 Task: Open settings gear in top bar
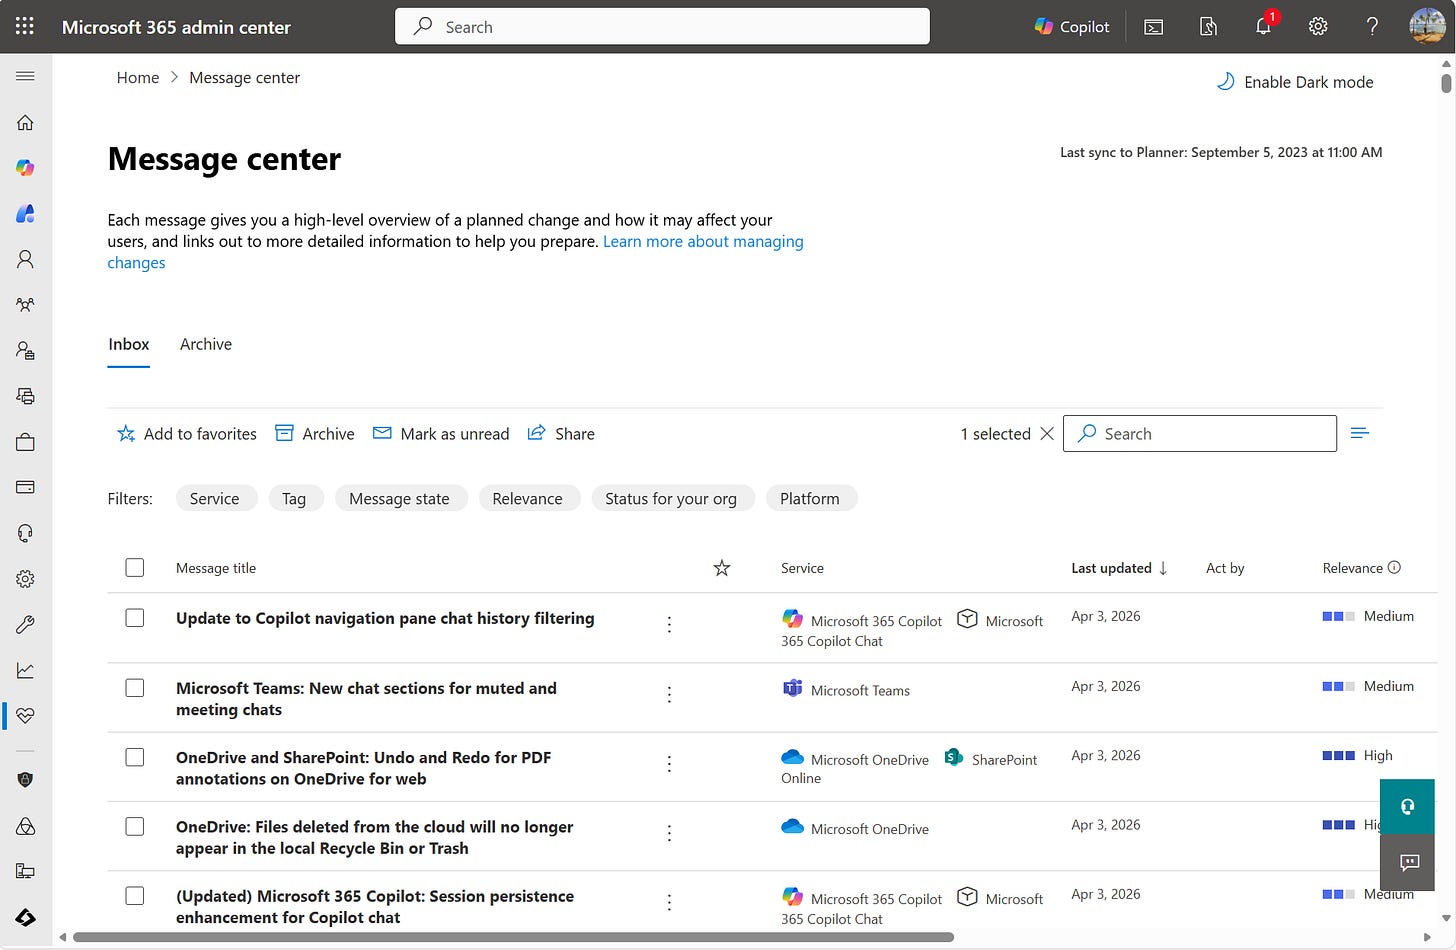[1318, 27]
